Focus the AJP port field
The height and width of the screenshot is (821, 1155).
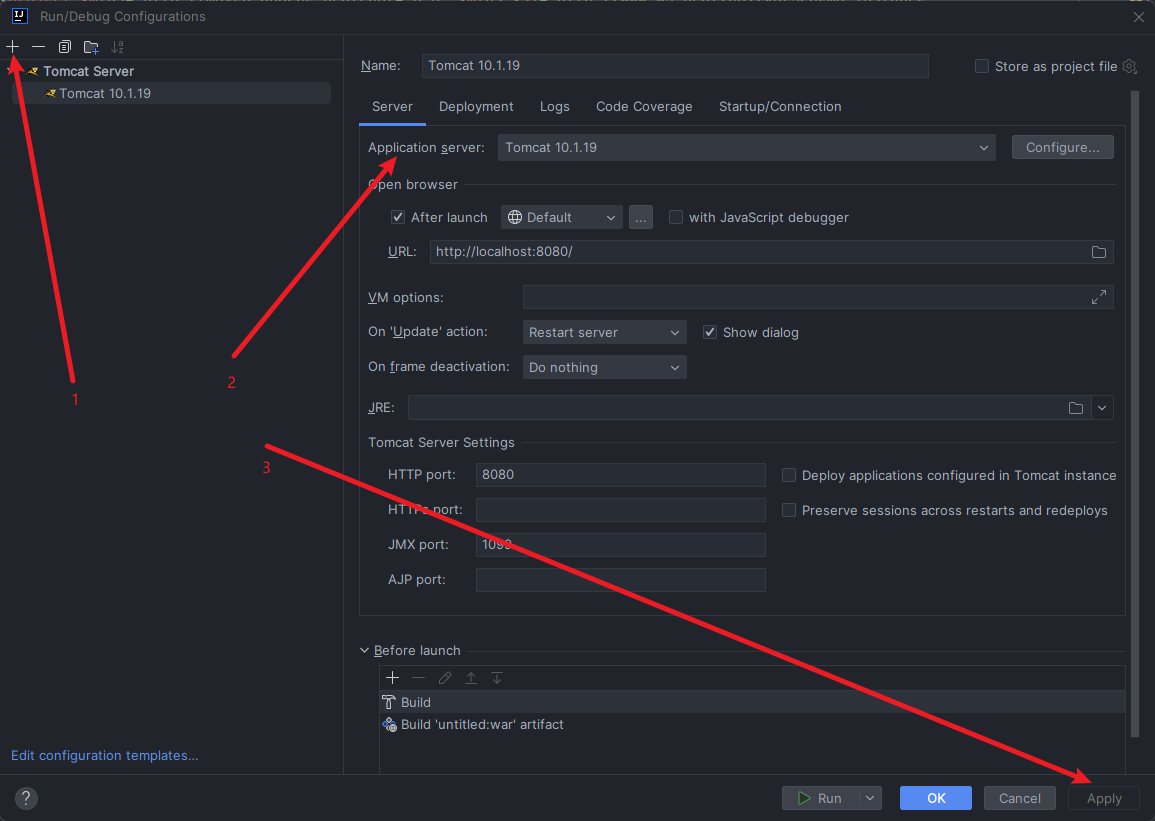621,579
